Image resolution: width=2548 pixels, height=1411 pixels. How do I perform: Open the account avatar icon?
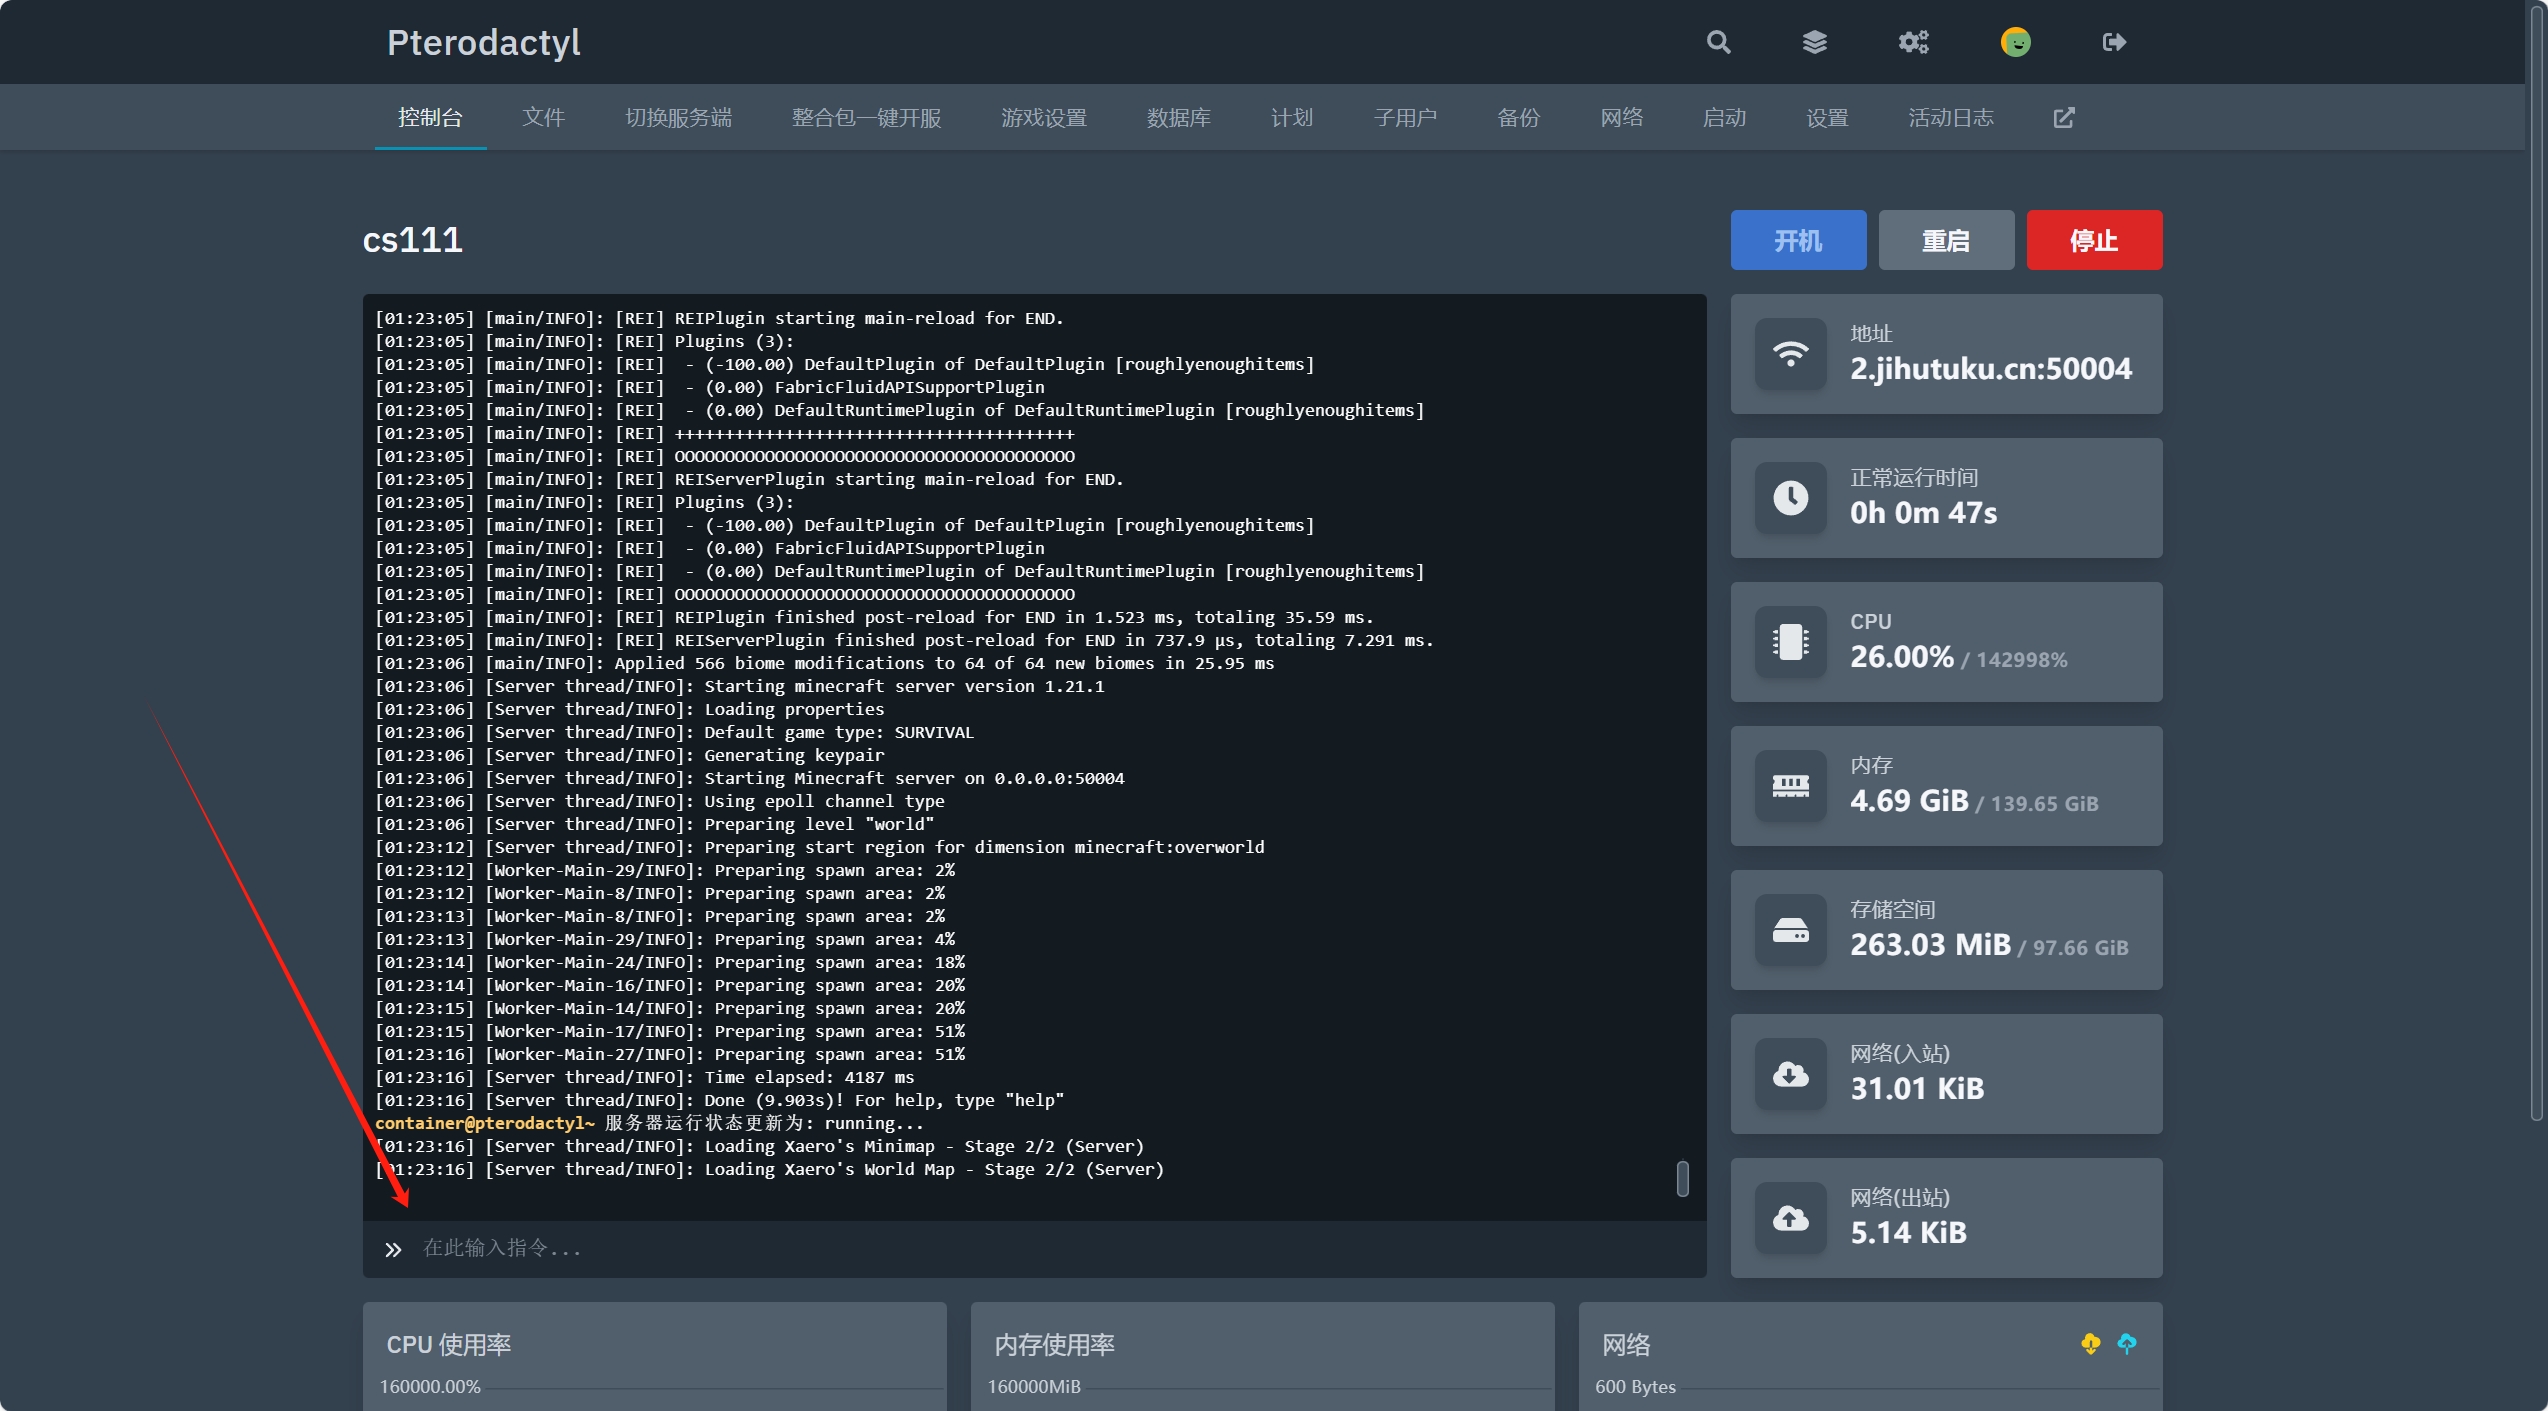(x=2015, y=42)
